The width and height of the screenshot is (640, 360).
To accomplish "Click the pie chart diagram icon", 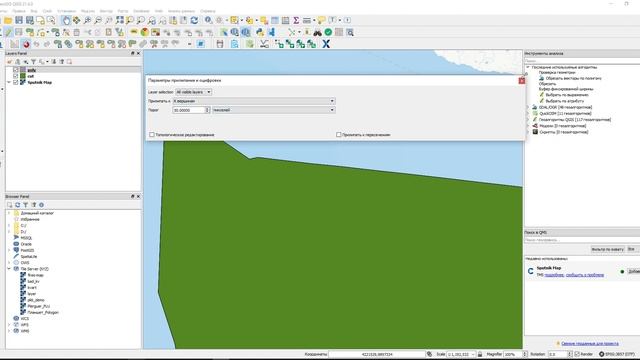I will click(144, 32).
